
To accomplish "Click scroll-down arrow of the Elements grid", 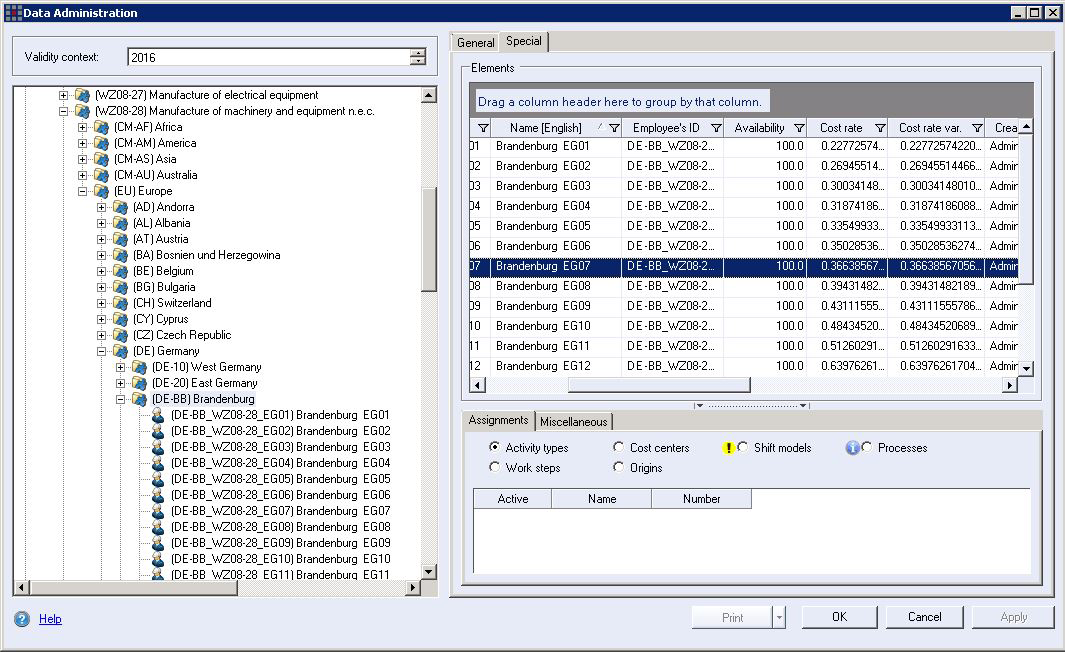I will 1026,369.
